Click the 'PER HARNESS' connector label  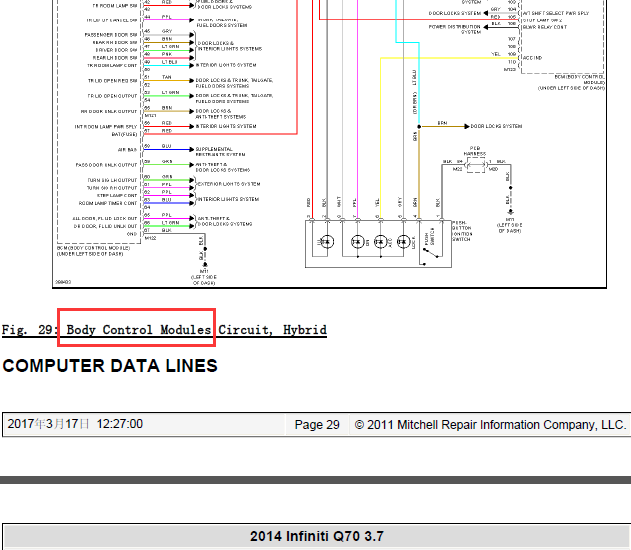[x=475, y=151]
